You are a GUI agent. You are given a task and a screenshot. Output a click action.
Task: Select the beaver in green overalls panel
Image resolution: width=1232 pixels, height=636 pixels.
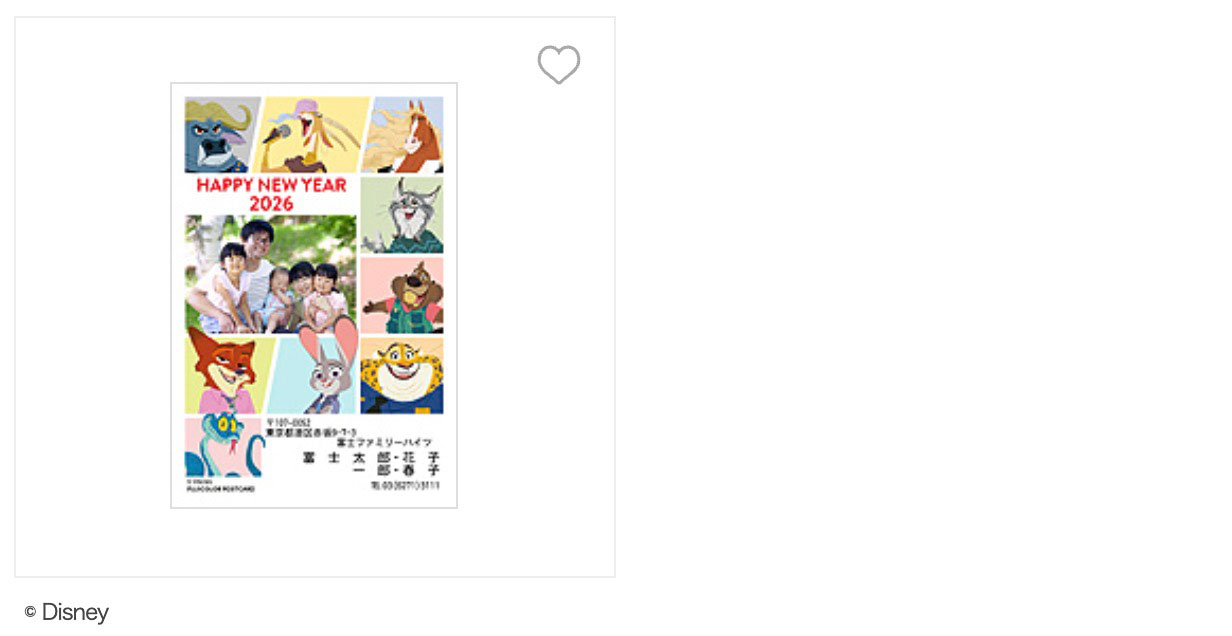402,295
